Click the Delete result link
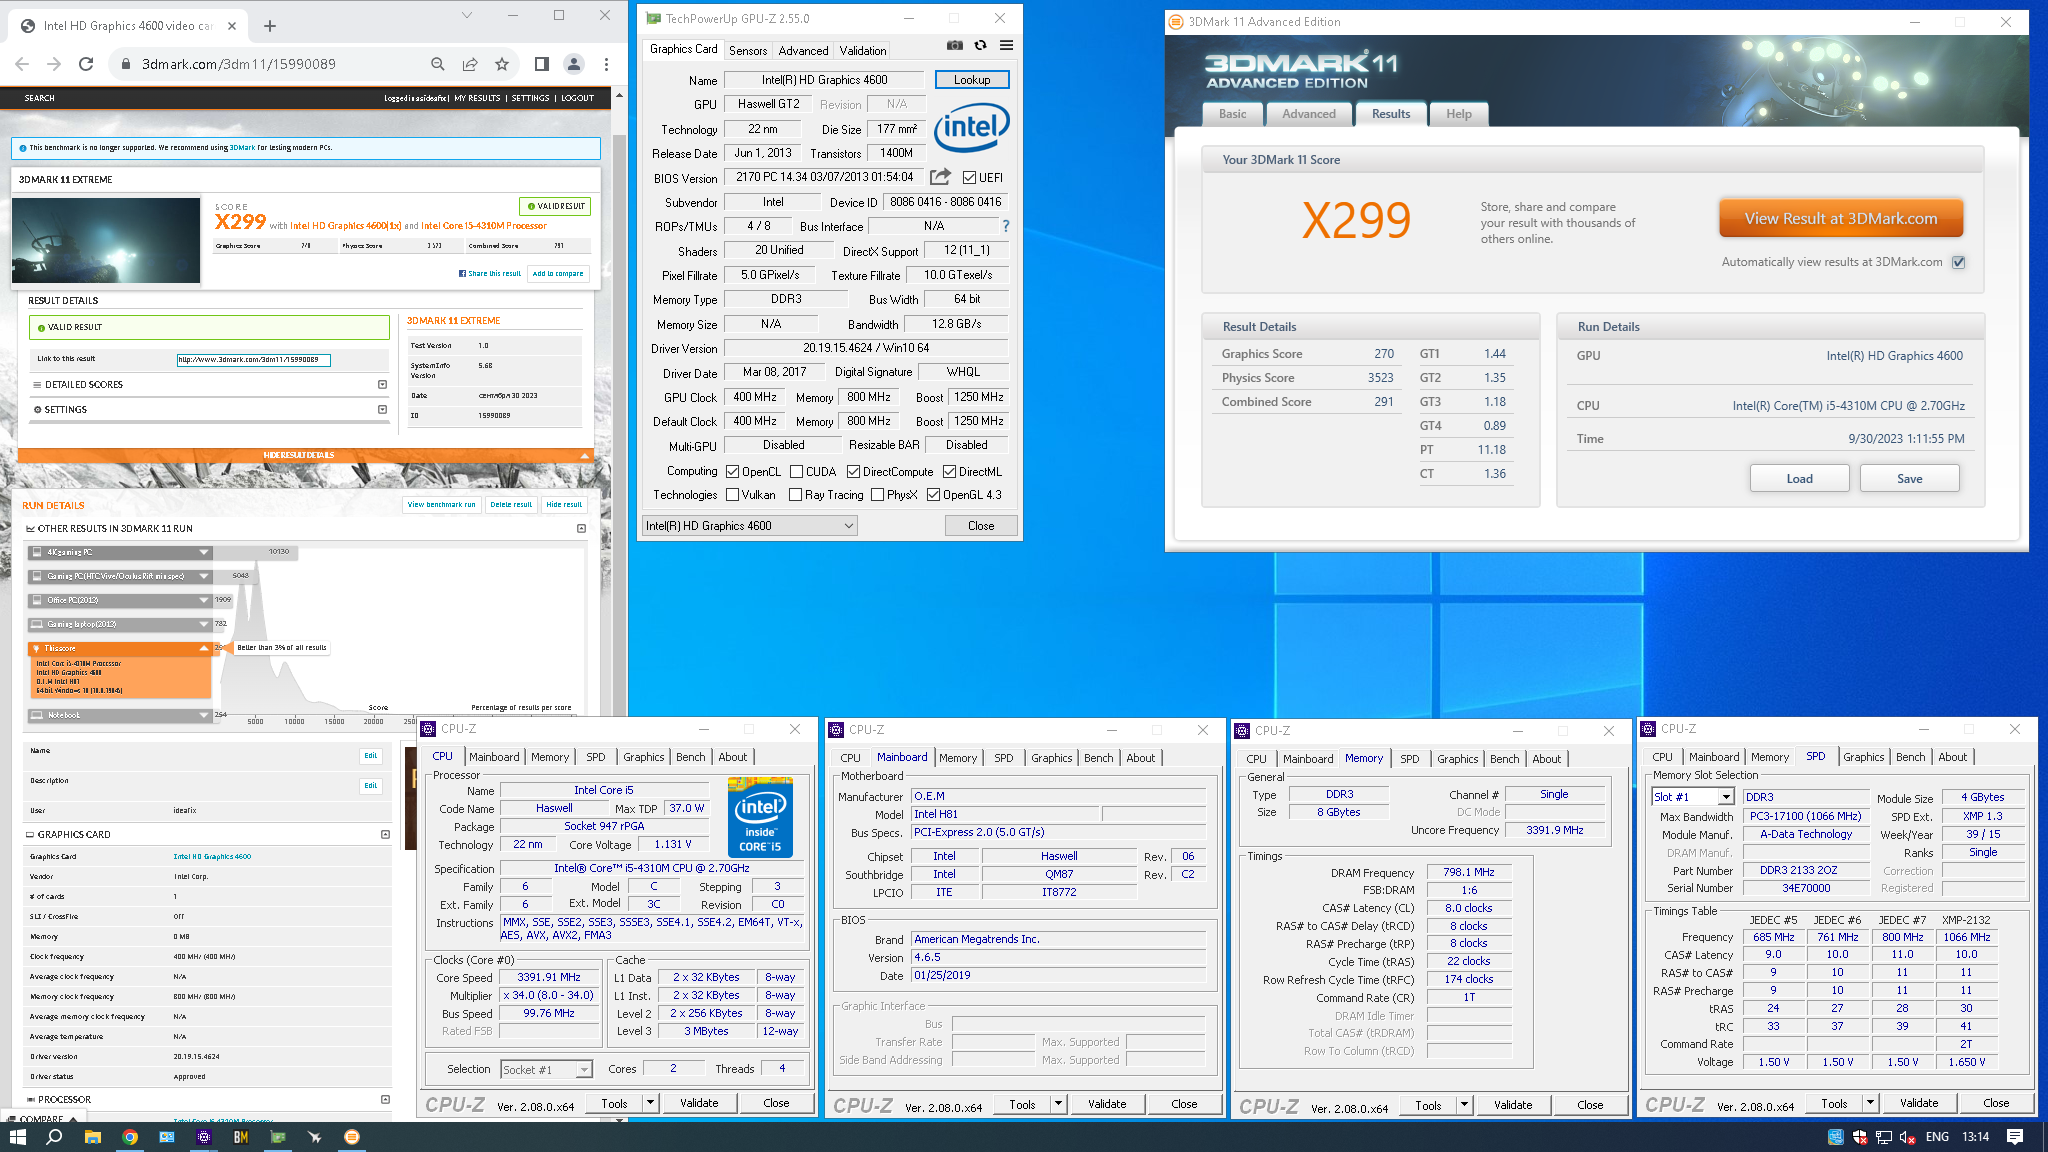The width and height of the screenshot is (2048, 1152). (x=511, y=505)
